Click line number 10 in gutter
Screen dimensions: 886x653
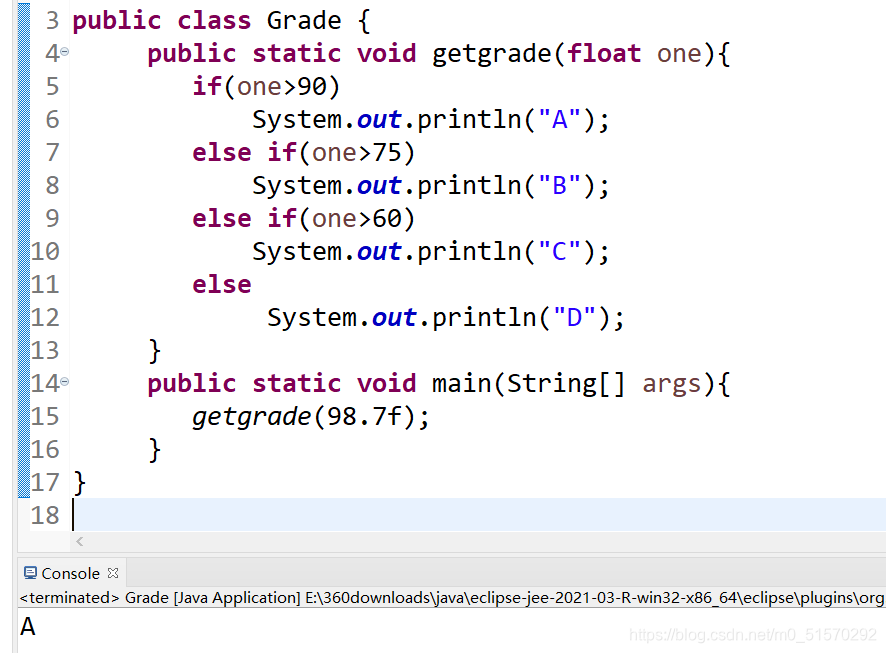(45, 251)
